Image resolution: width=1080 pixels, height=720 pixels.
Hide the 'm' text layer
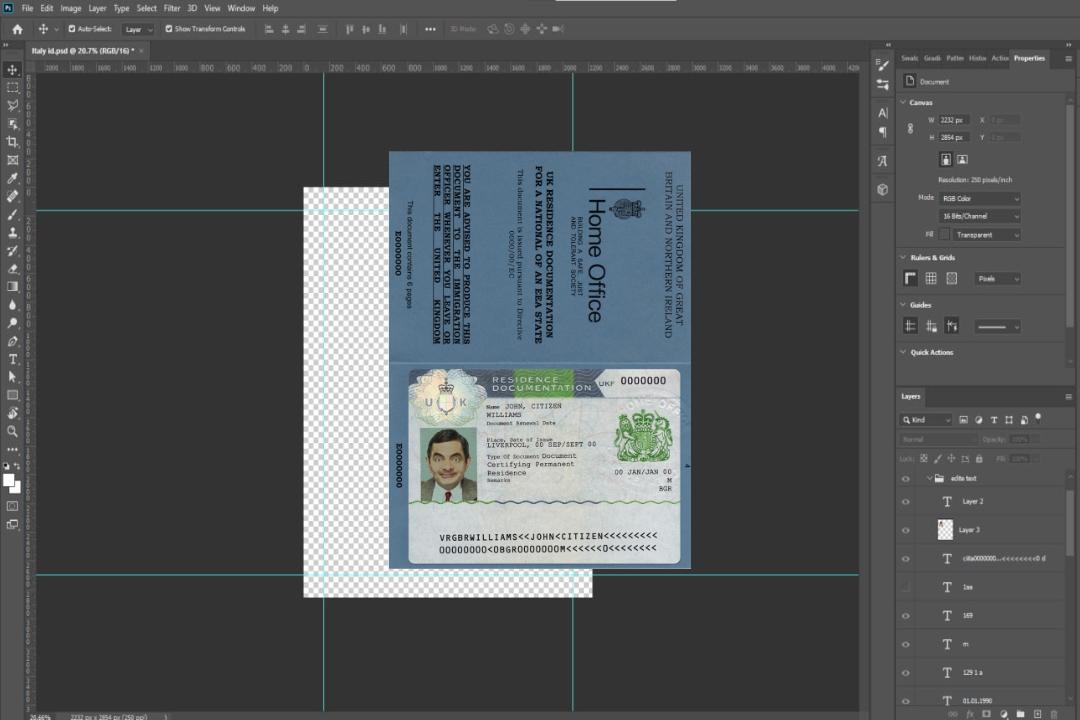click(x=906, y=644)
